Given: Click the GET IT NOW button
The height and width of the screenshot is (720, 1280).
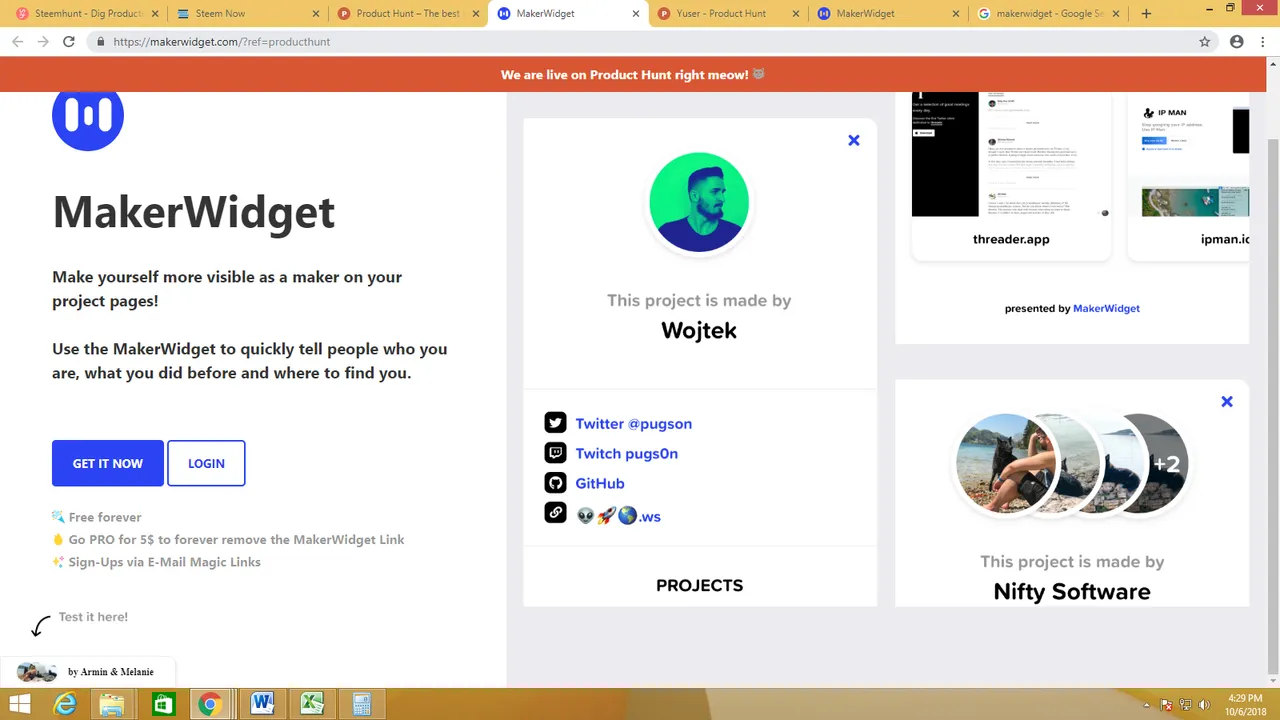Looking at the screenshot, I should (x=108, y=463).
